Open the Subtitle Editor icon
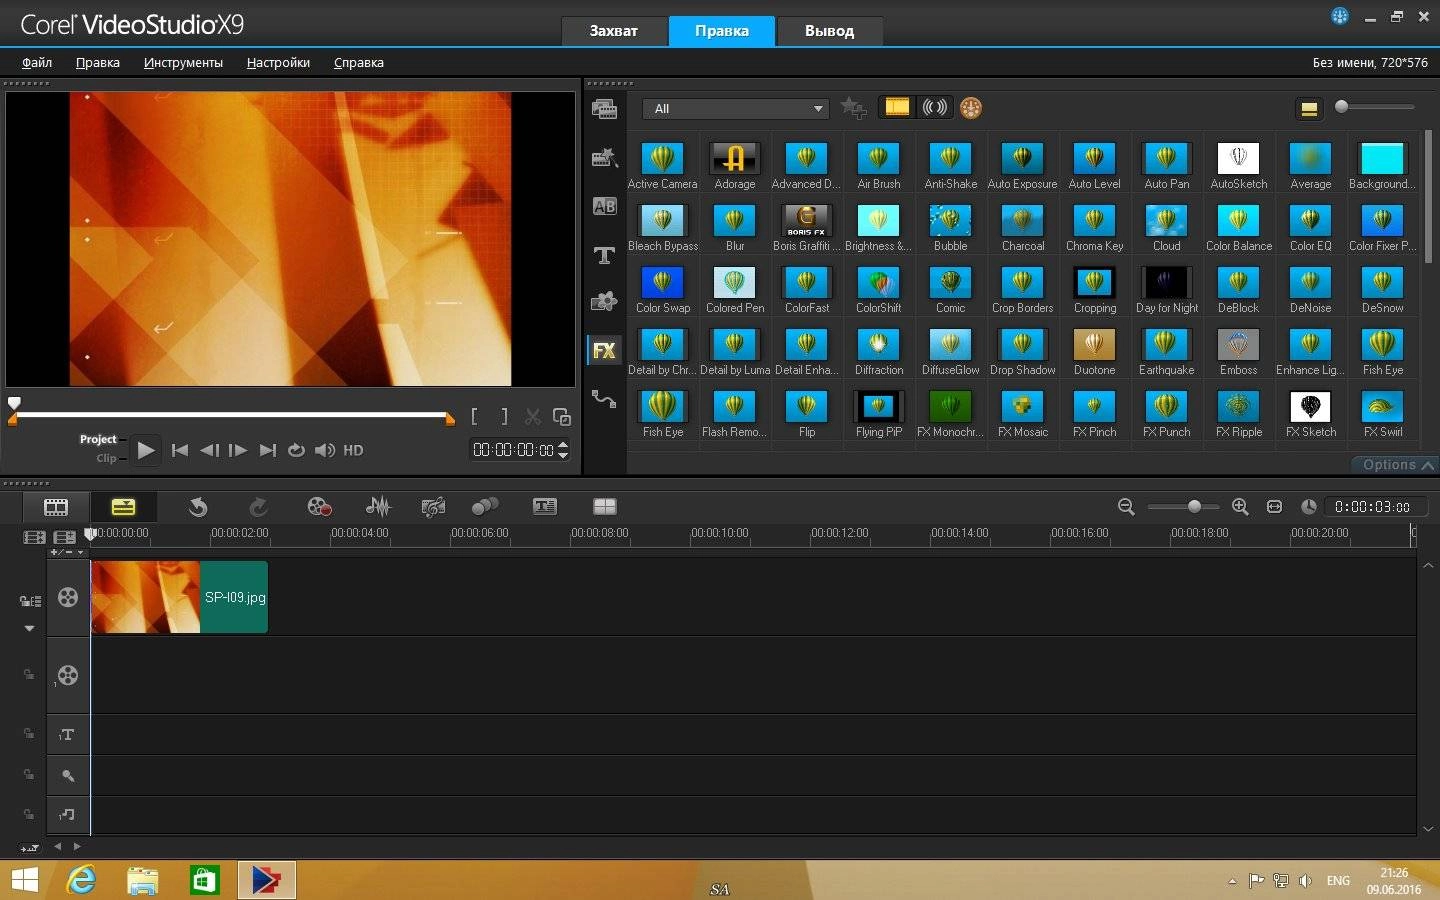Image resolution: width=1440 pixels, height=900 pixels. point(545,507)
